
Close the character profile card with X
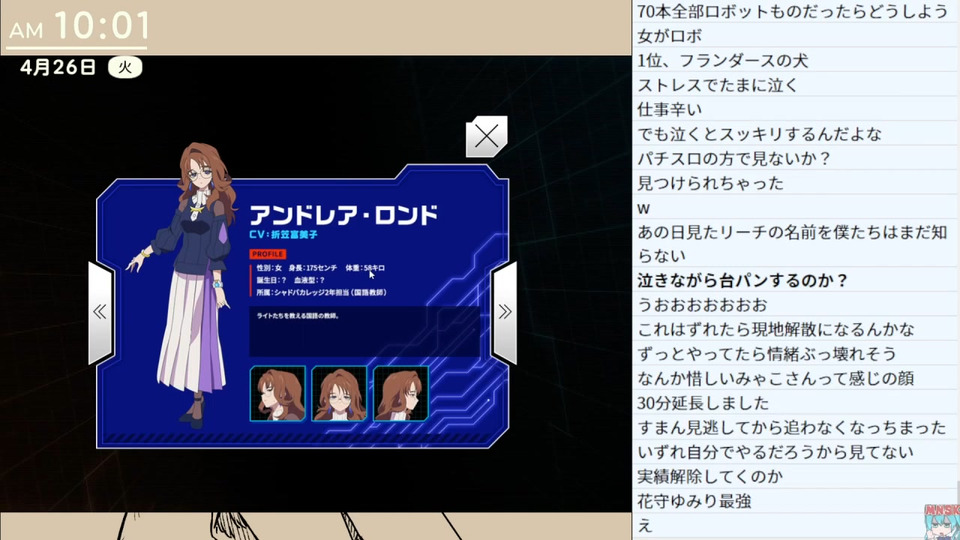coord(486,137)
